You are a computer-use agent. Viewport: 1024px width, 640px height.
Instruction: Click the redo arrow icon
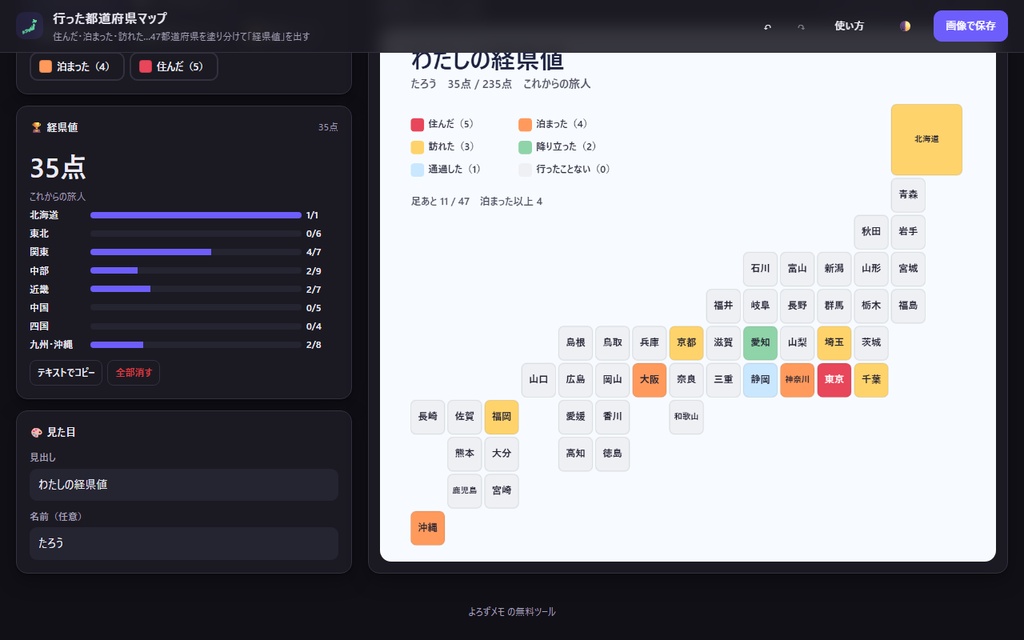point(801,27)
